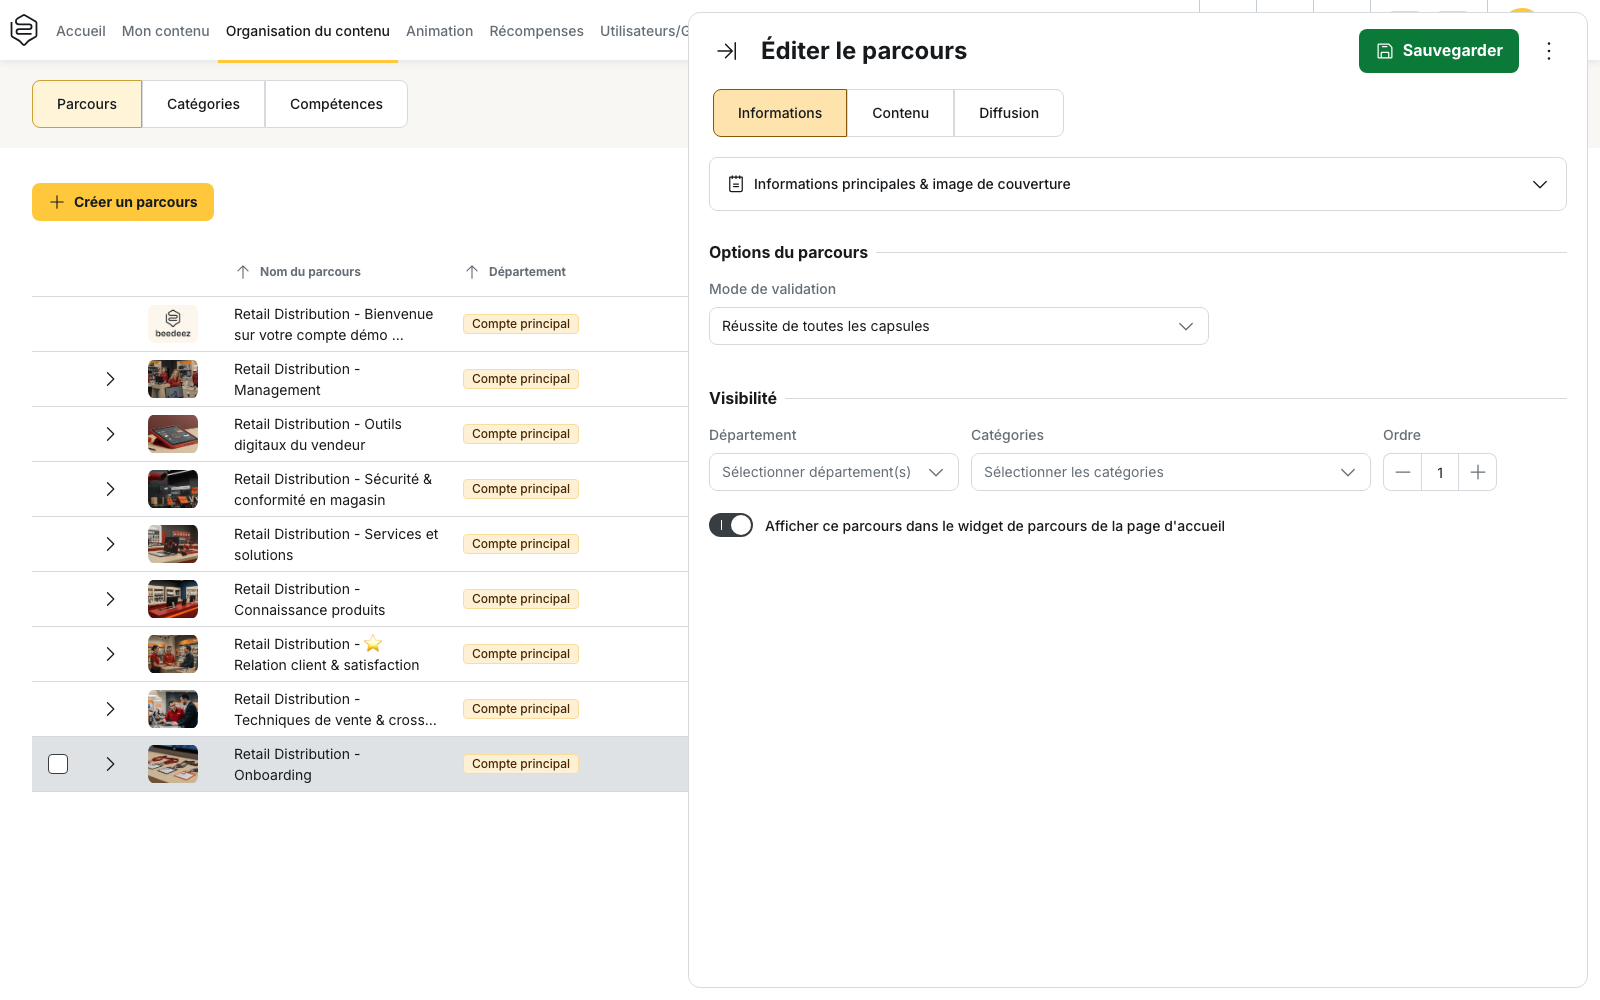Sort by Département arrow

coord(472,272)
